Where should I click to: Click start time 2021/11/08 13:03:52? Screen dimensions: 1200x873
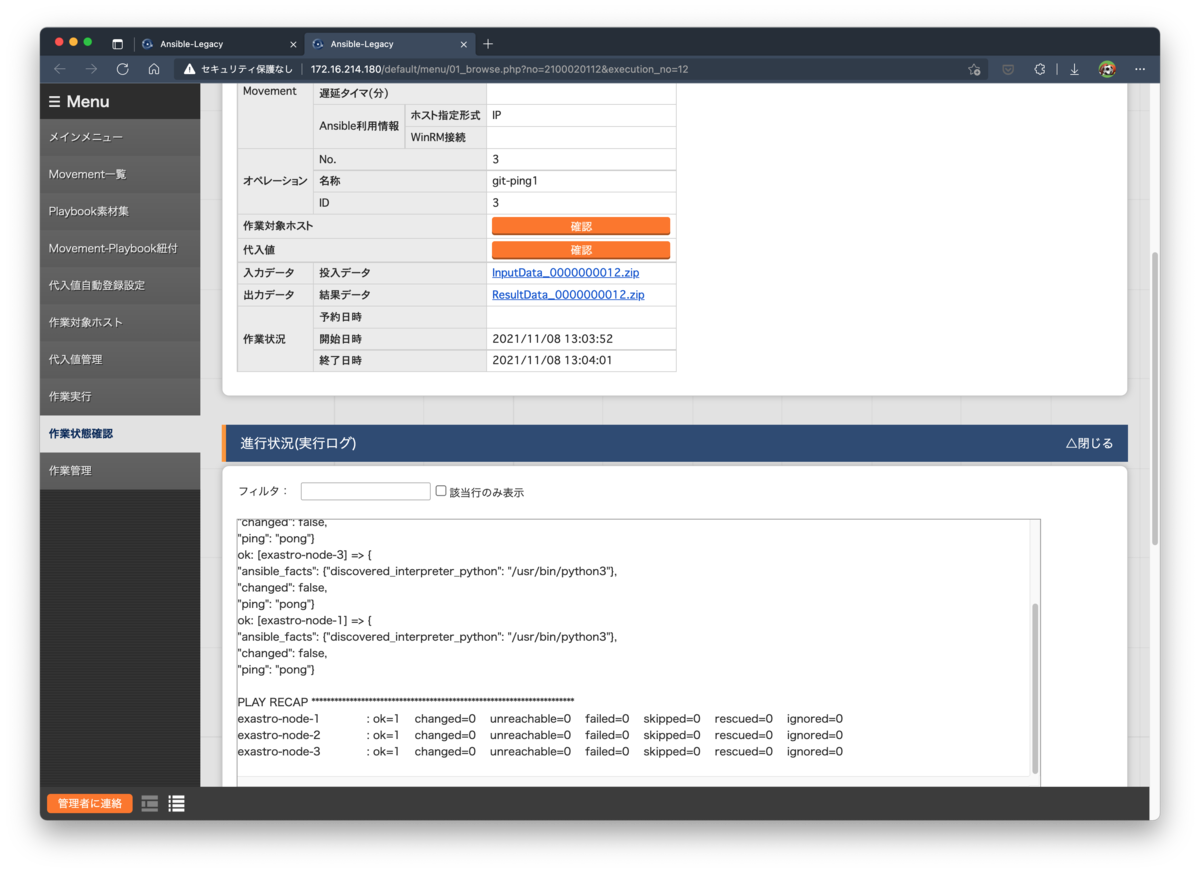pos(552,339)
